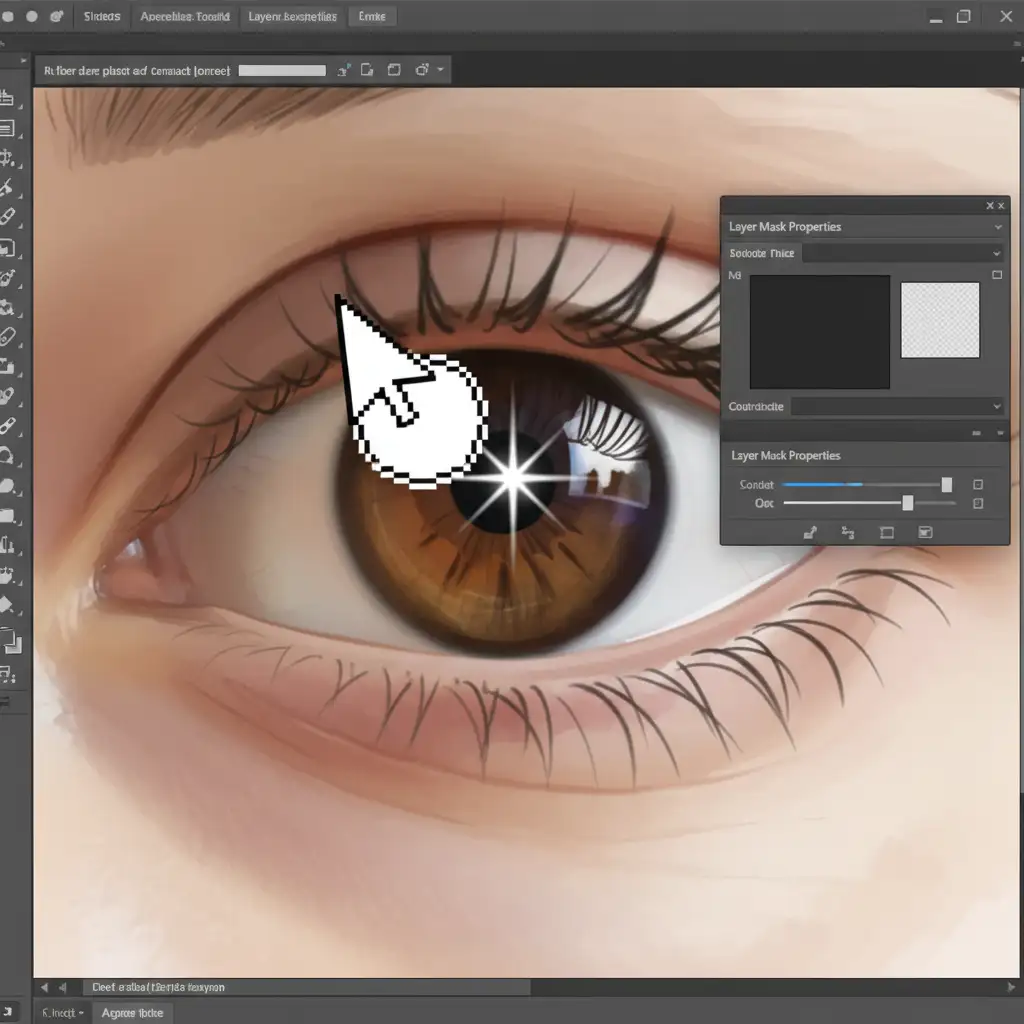The height and width of the screenshot is (1024, 1024).
Task: Open the 'Sirleds' menu in top bar
Action: coord(101,17)
